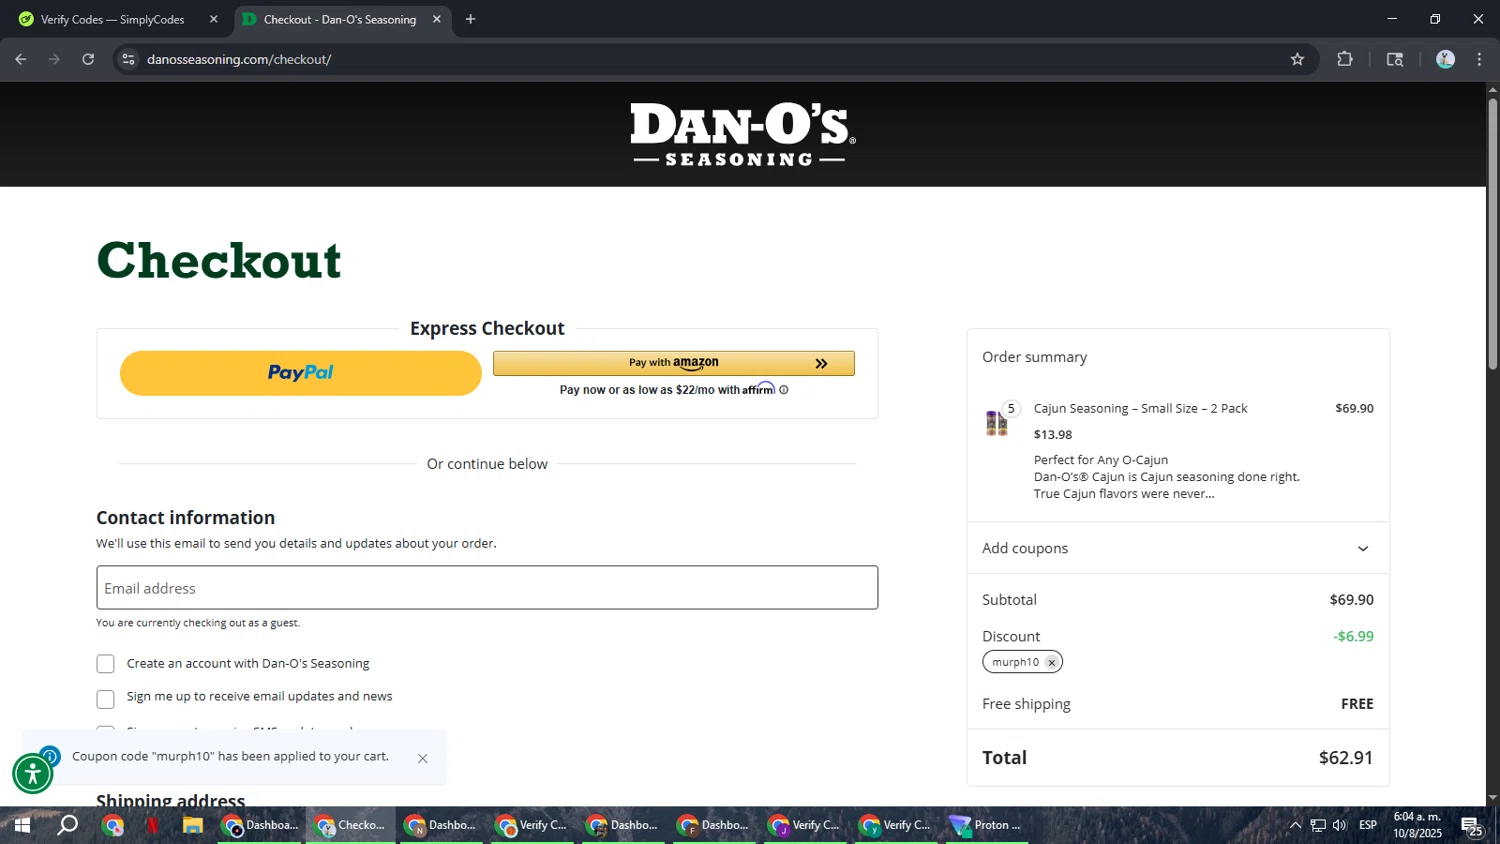Click the Cajun Seasoning product thumbnail
This screenshot has height=844, width=1500.
(997, 423)
